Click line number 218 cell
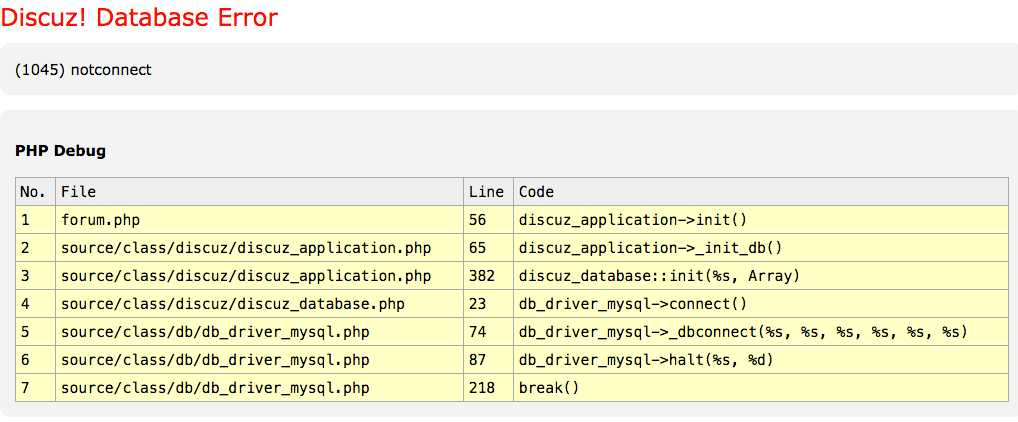This screenshot has width=1018, height=422. [x=488, y=388]
